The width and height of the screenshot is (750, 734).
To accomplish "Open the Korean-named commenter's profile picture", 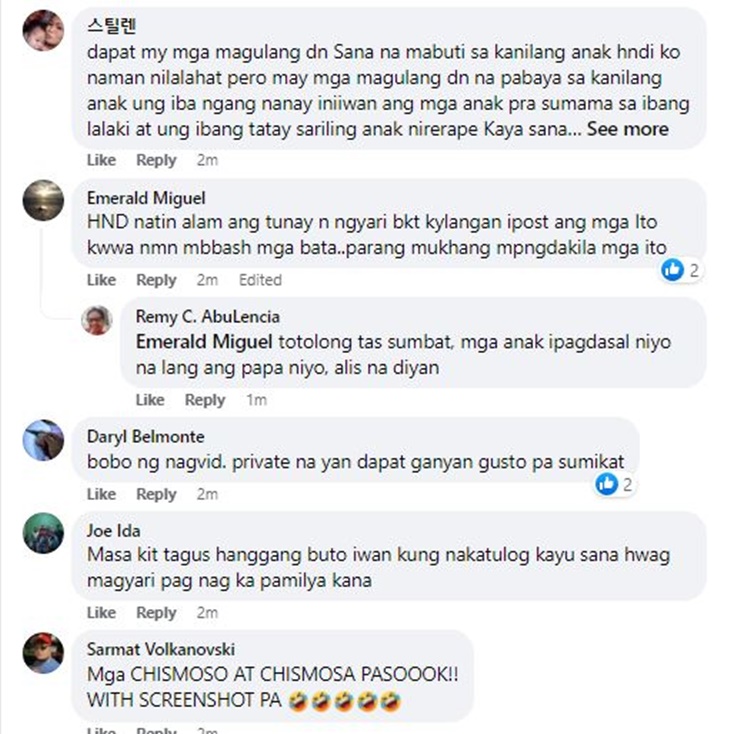I will [43, 30].
